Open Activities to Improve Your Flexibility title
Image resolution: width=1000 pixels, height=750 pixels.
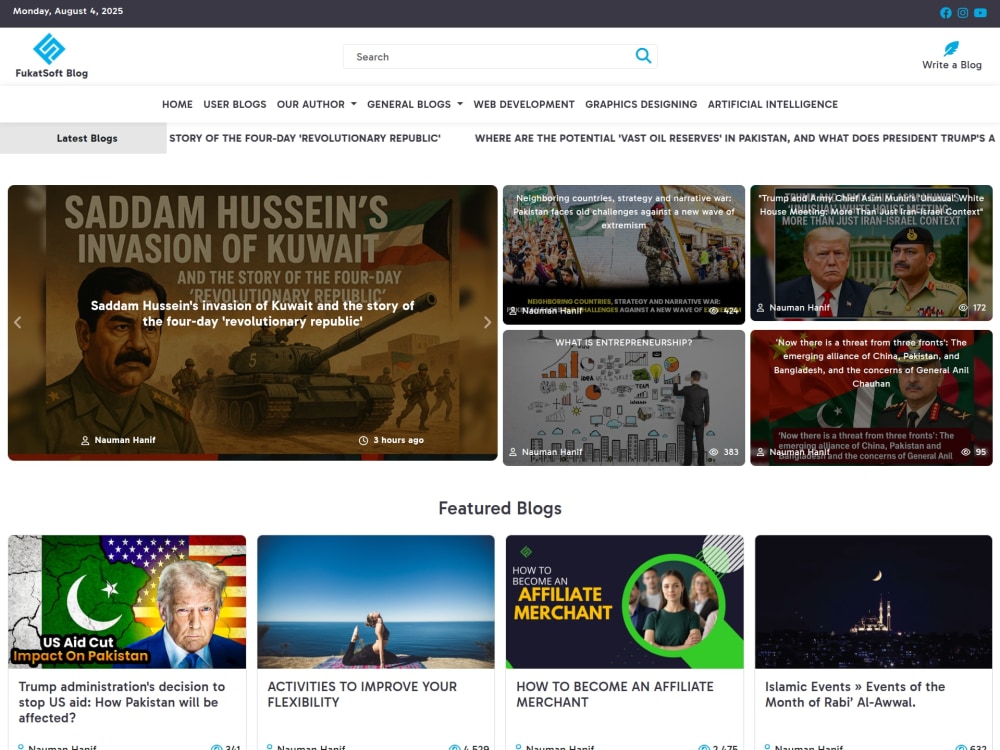point(362,695)
